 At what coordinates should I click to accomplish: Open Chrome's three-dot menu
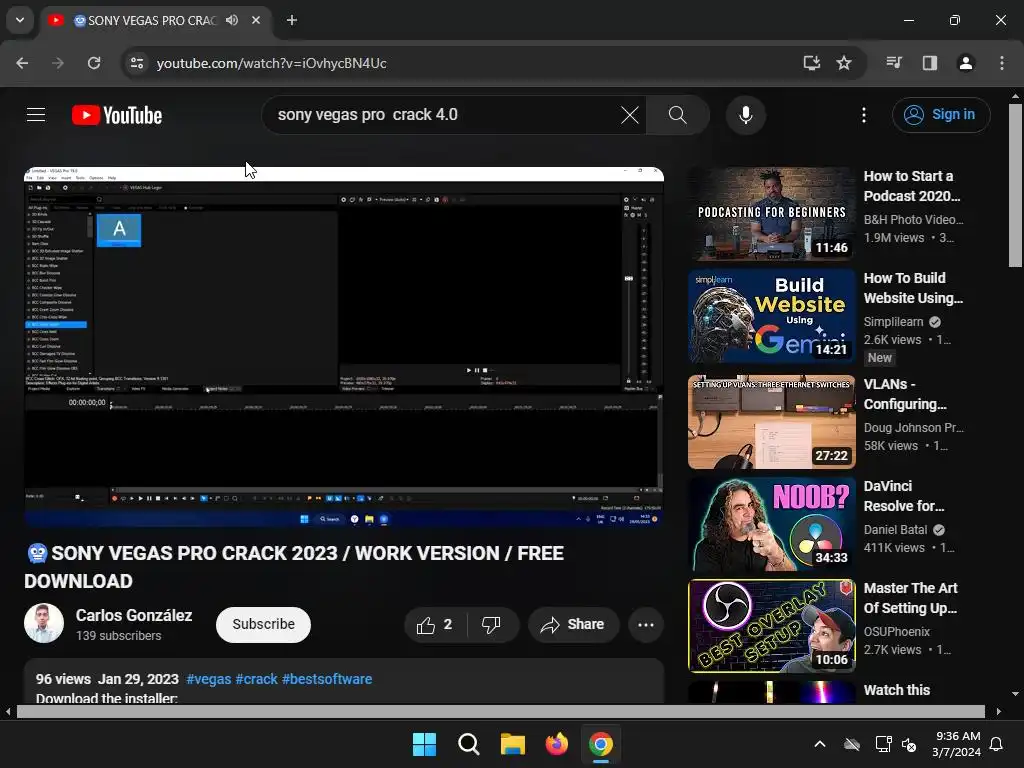pyautogui.click(x=1002, y=63)
